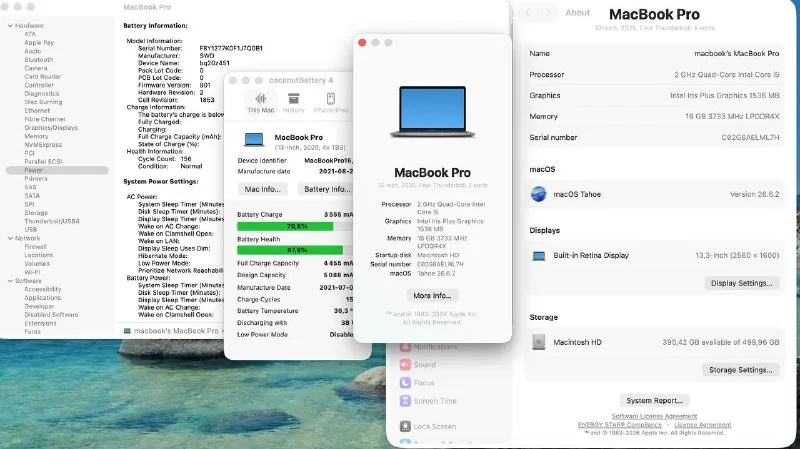Image resolution: width=800 pixels, height=449 pixels.
Task: Select Bluetooth in System Report sidebar
Action: [39, 60]
